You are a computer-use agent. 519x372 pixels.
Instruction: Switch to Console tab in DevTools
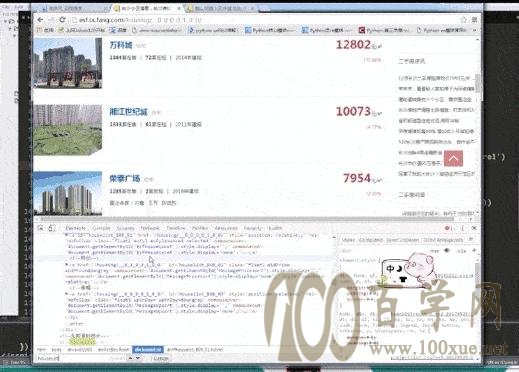point(101,228)
